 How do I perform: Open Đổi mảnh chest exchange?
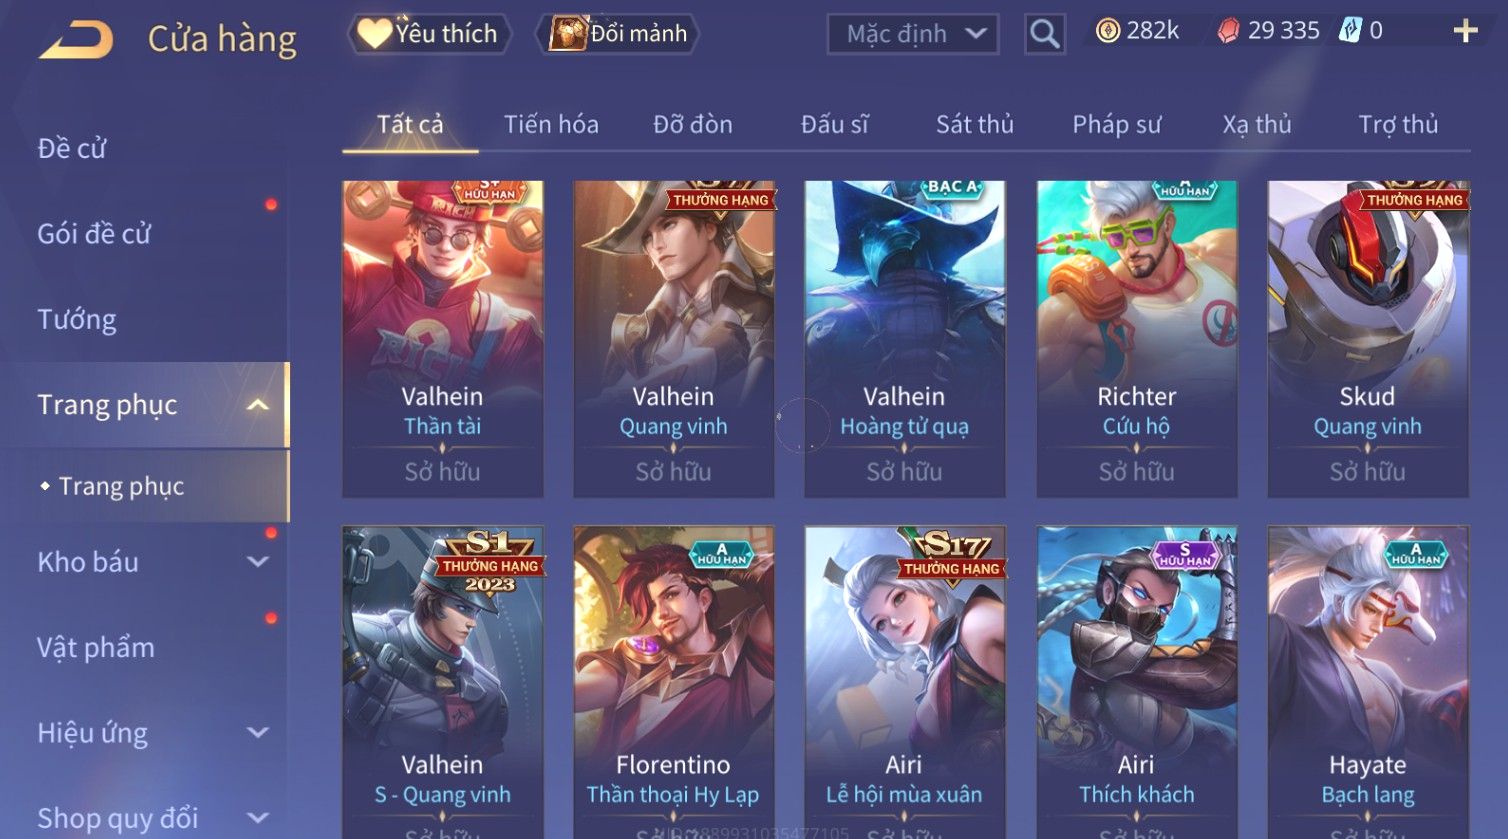619,34
